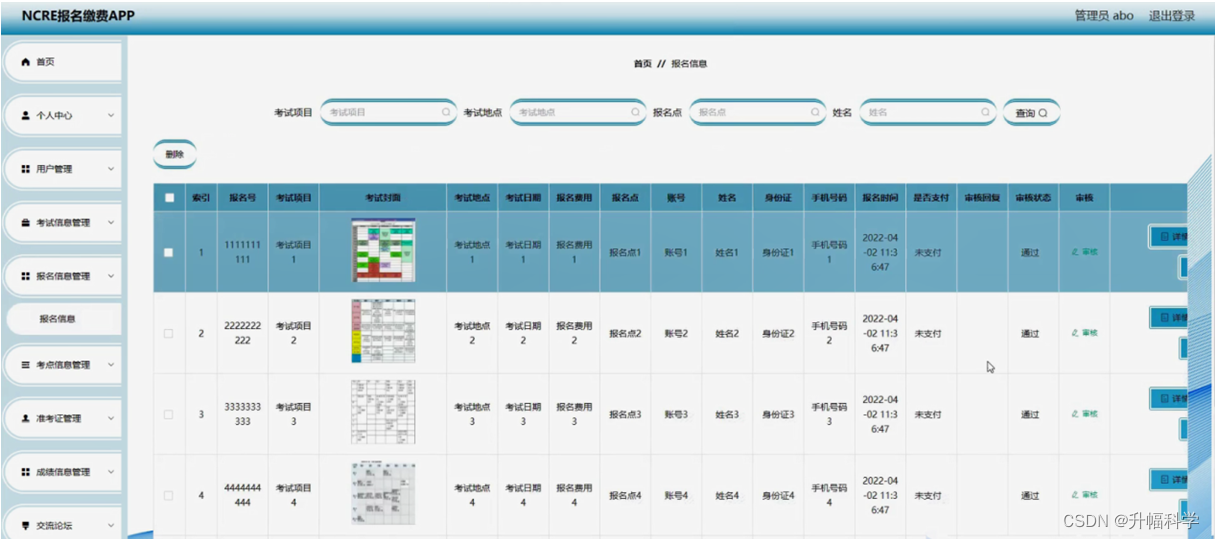Check the checkbox for row 3

[x=169, y=414]
